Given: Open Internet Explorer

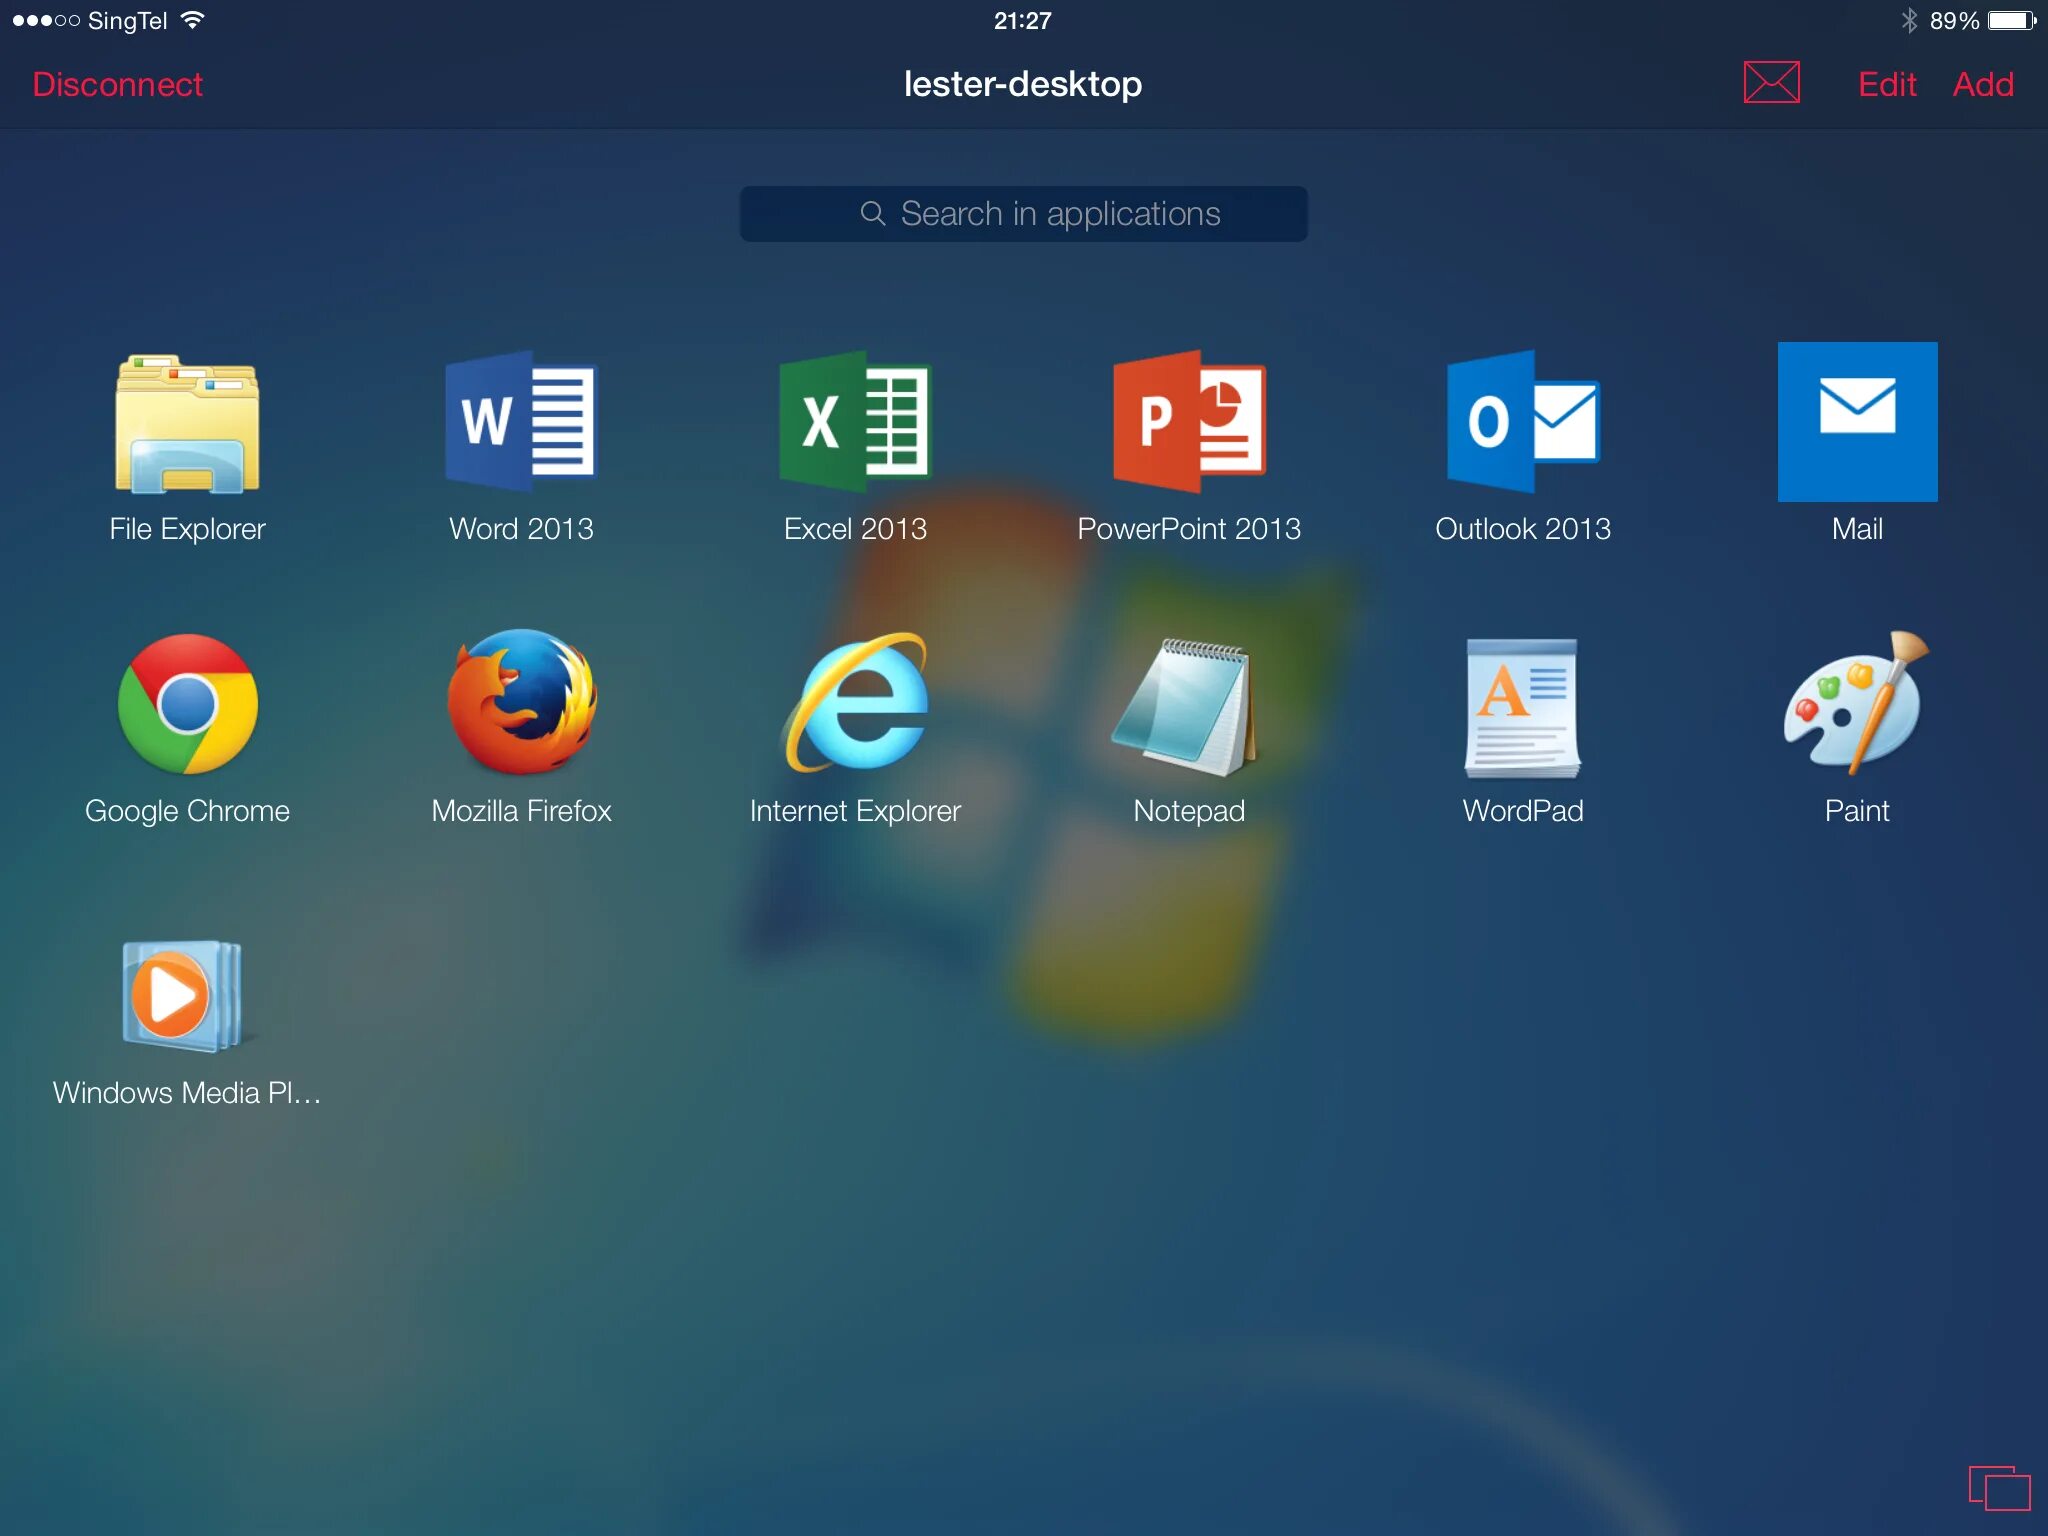Looking at the screenshot, I should pyautogui.click(x=855, y=702).
